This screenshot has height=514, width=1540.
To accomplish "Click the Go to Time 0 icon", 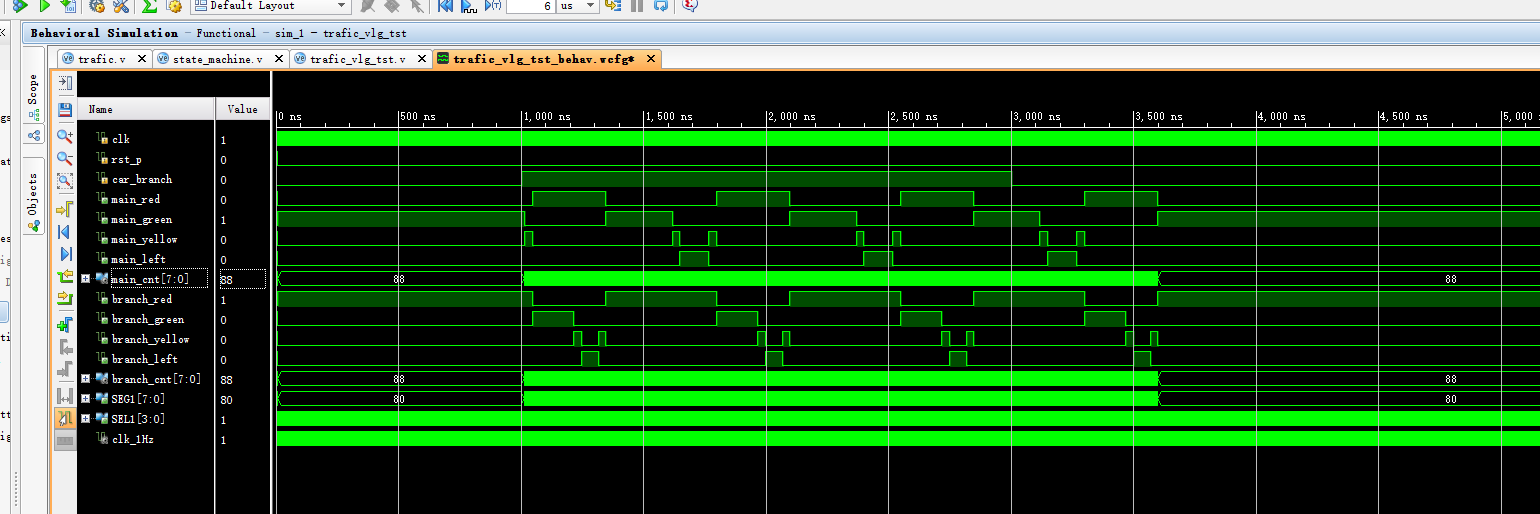I will point(65,232).
